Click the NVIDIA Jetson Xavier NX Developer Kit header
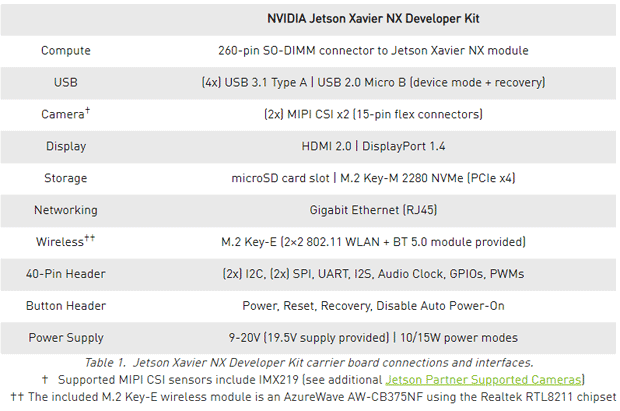Screen dimensions: 620x411 (x=373, y=19)
